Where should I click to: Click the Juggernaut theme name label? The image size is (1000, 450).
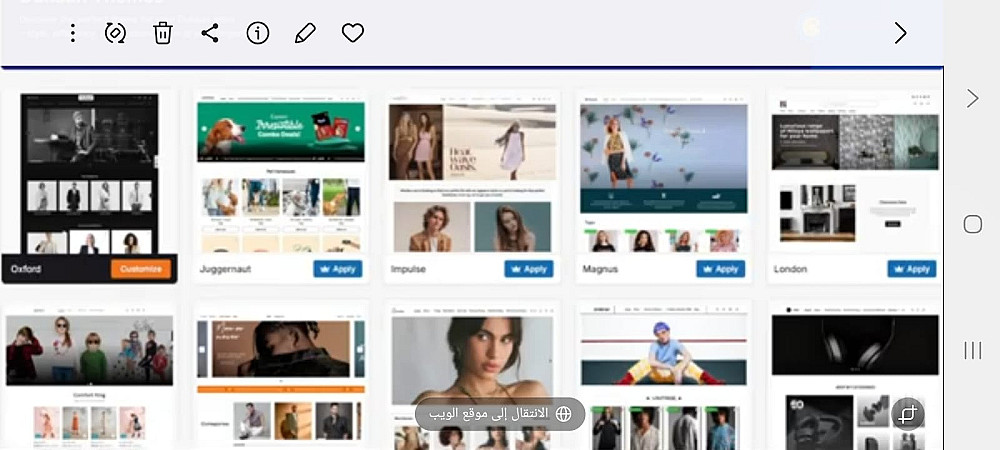pyautogui.click(x=225, y=270)
